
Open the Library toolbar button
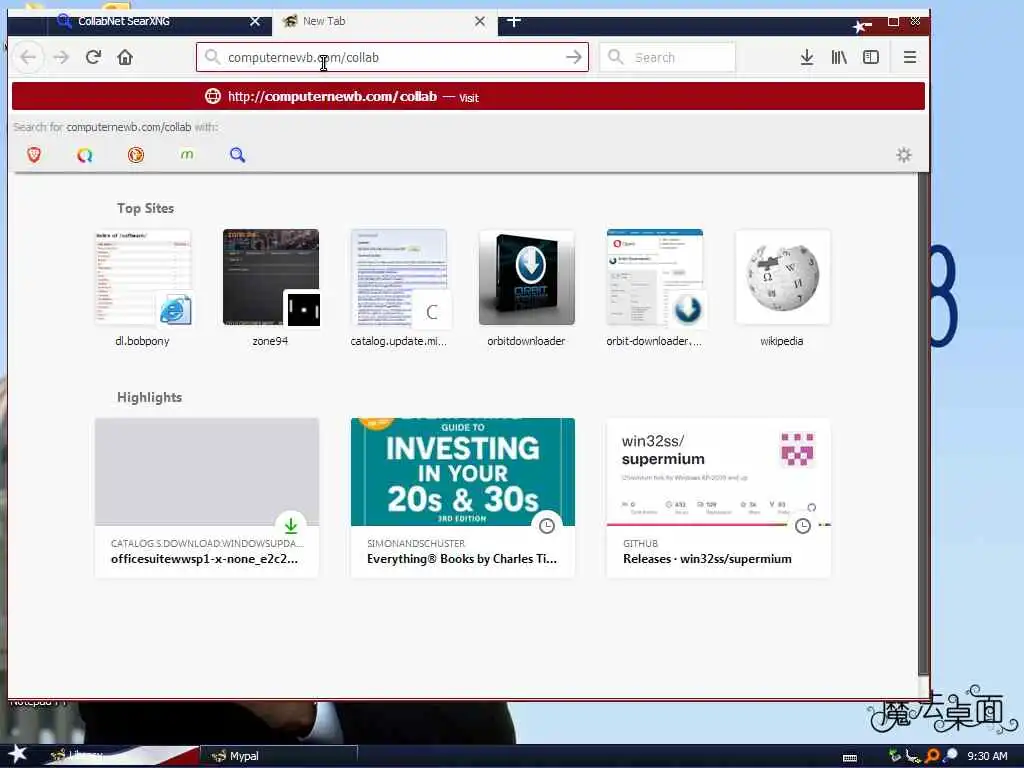pyautogui.click(x=839, y=57)
